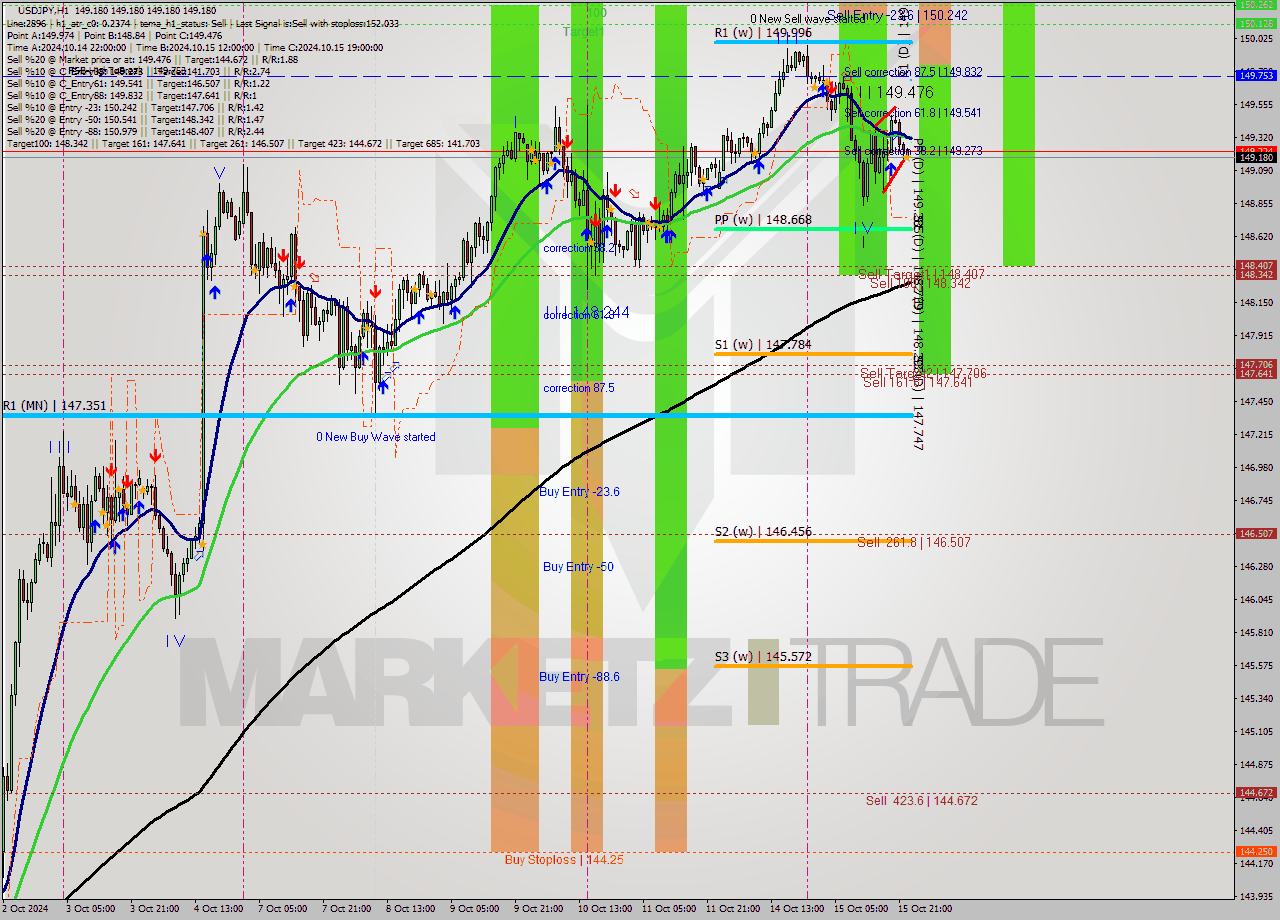Click the green 150.262 price tag
This screenshot has height=920, width=1280.
pyautogui.click(x=1256, y=5)
